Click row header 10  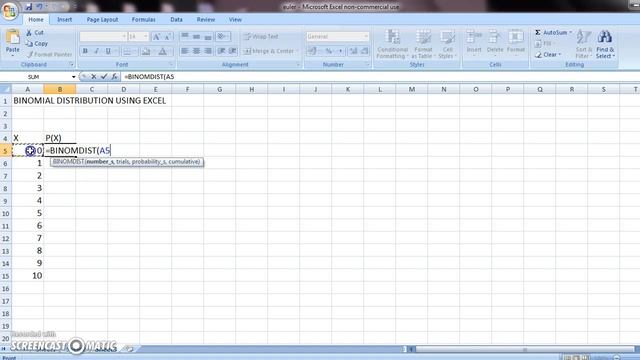[x=5, y=213]
